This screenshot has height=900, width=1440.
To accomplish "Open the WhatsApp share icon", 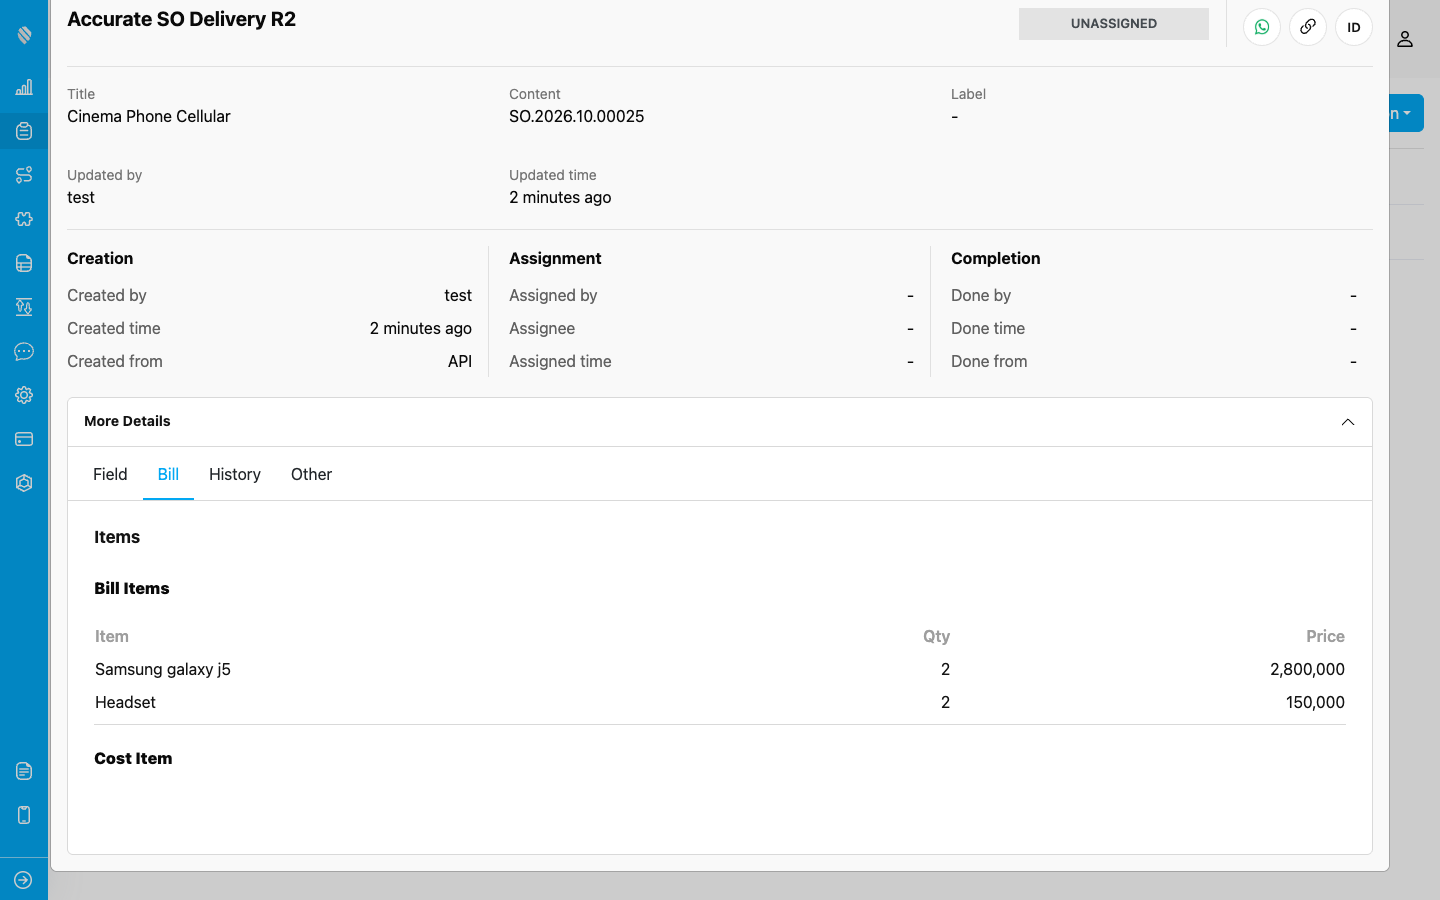I will [x=1262, y=27].
